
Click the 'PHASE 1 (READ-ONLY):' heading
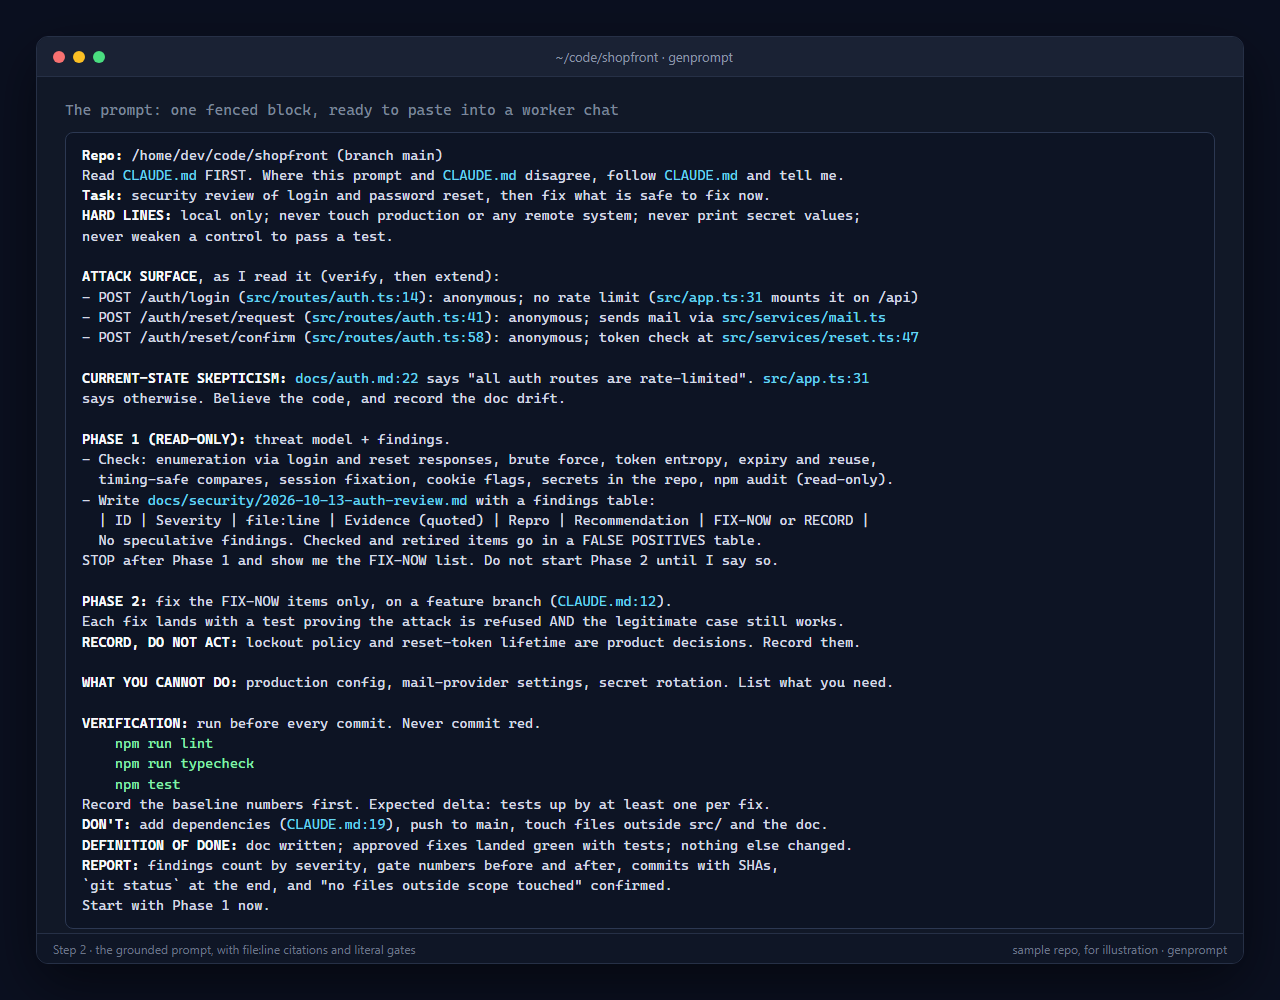(x=164, y=439)
